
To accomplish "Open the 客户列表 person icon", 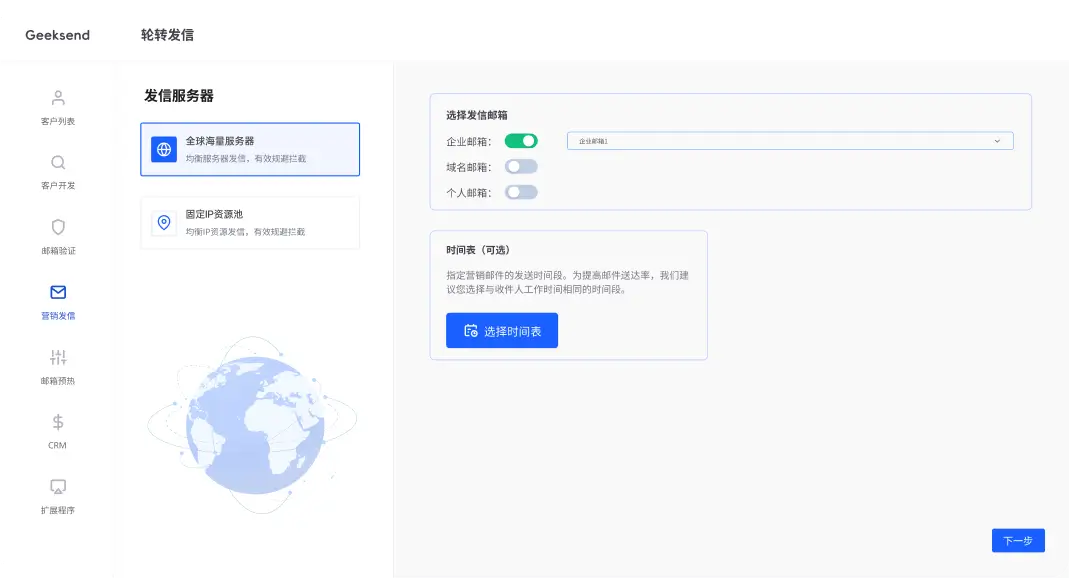I will [x=58, y=98].
